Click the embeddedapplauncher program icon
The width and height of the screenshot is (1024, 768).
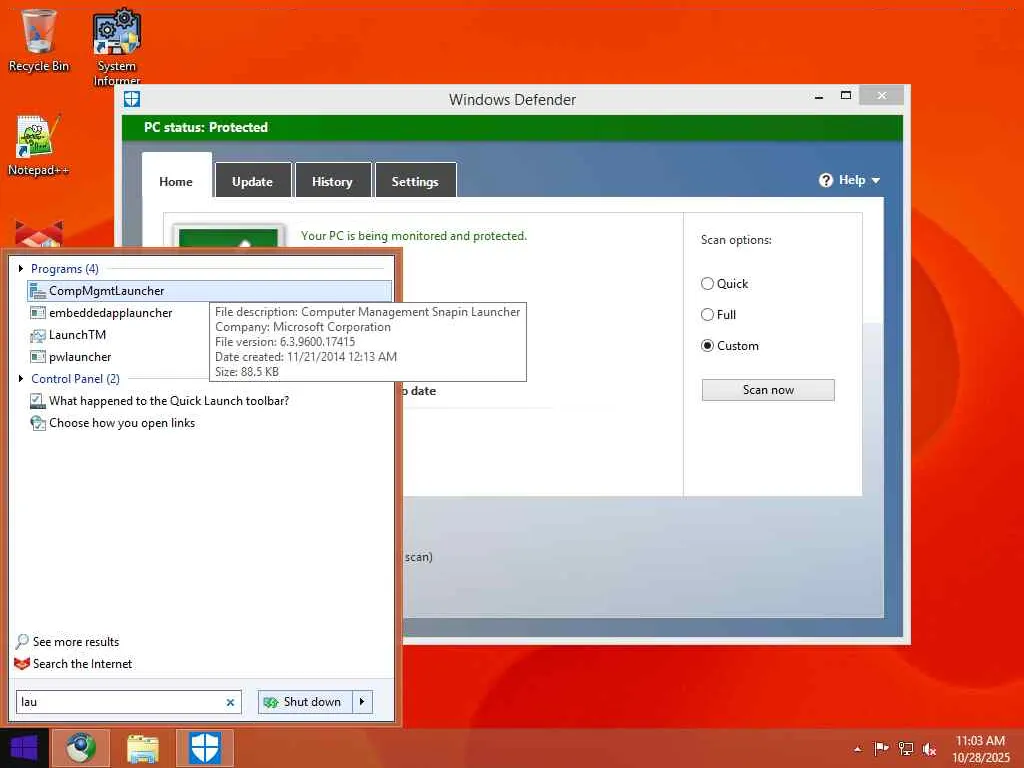click(x=38, y=313)
